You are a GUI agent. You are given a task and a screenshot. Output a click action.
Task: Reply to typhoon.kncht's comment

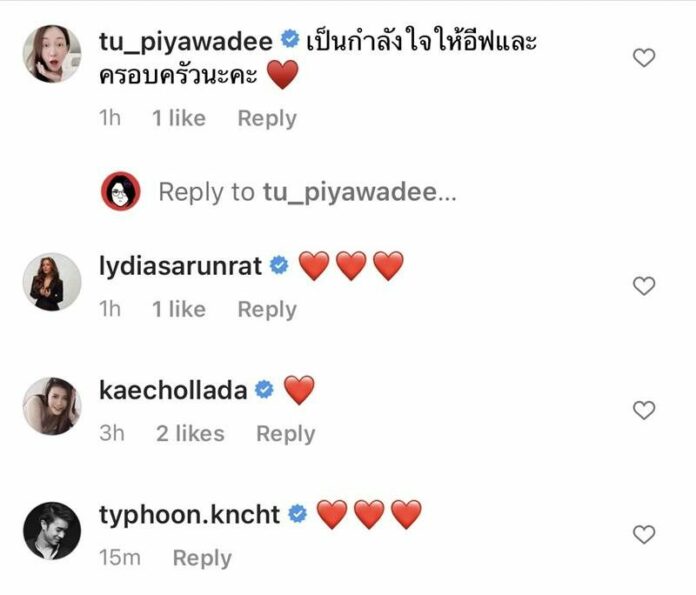pos(202,558)
